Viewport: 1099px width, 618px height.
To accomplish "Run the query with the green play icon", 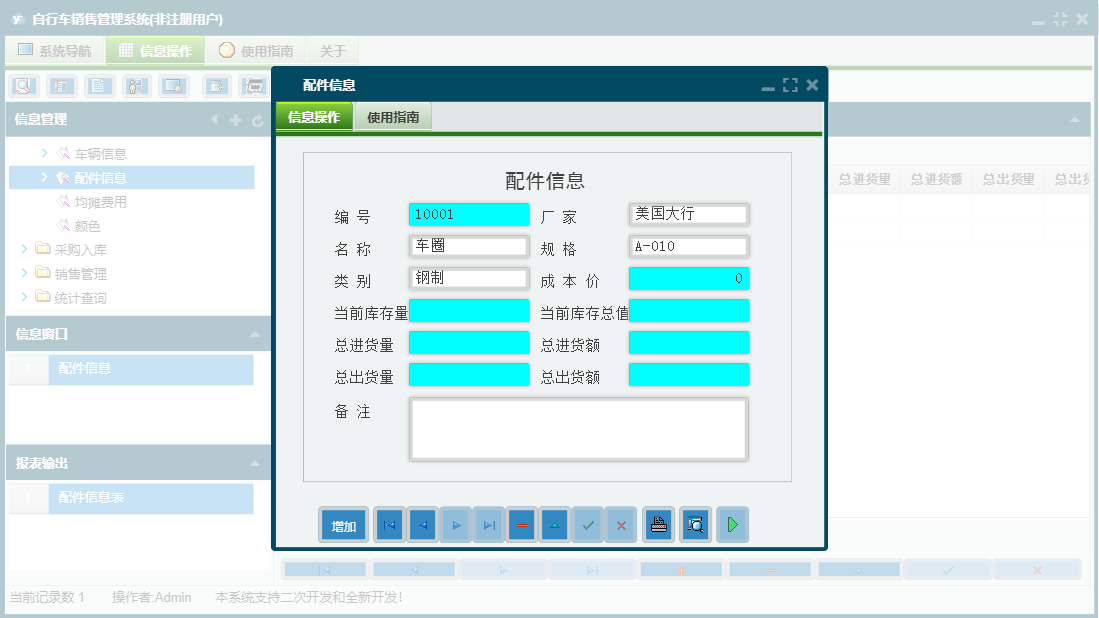I will point(732,524).
